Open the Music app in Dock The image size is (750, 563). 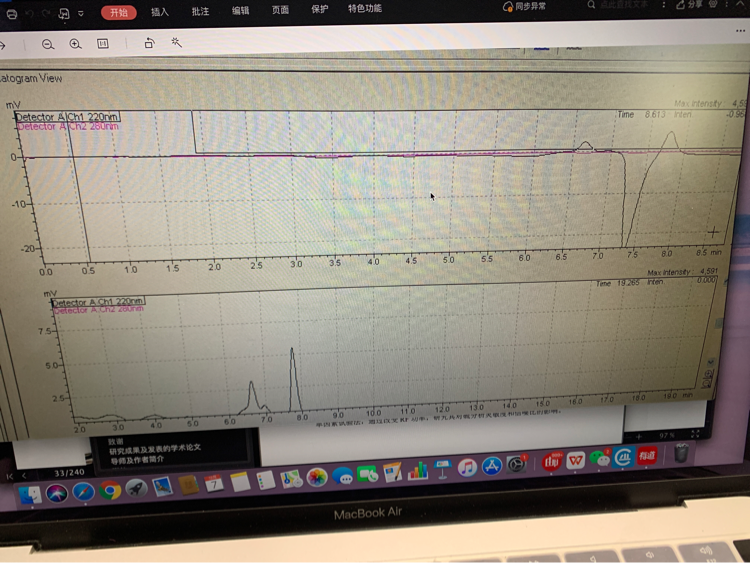(467, 467)
